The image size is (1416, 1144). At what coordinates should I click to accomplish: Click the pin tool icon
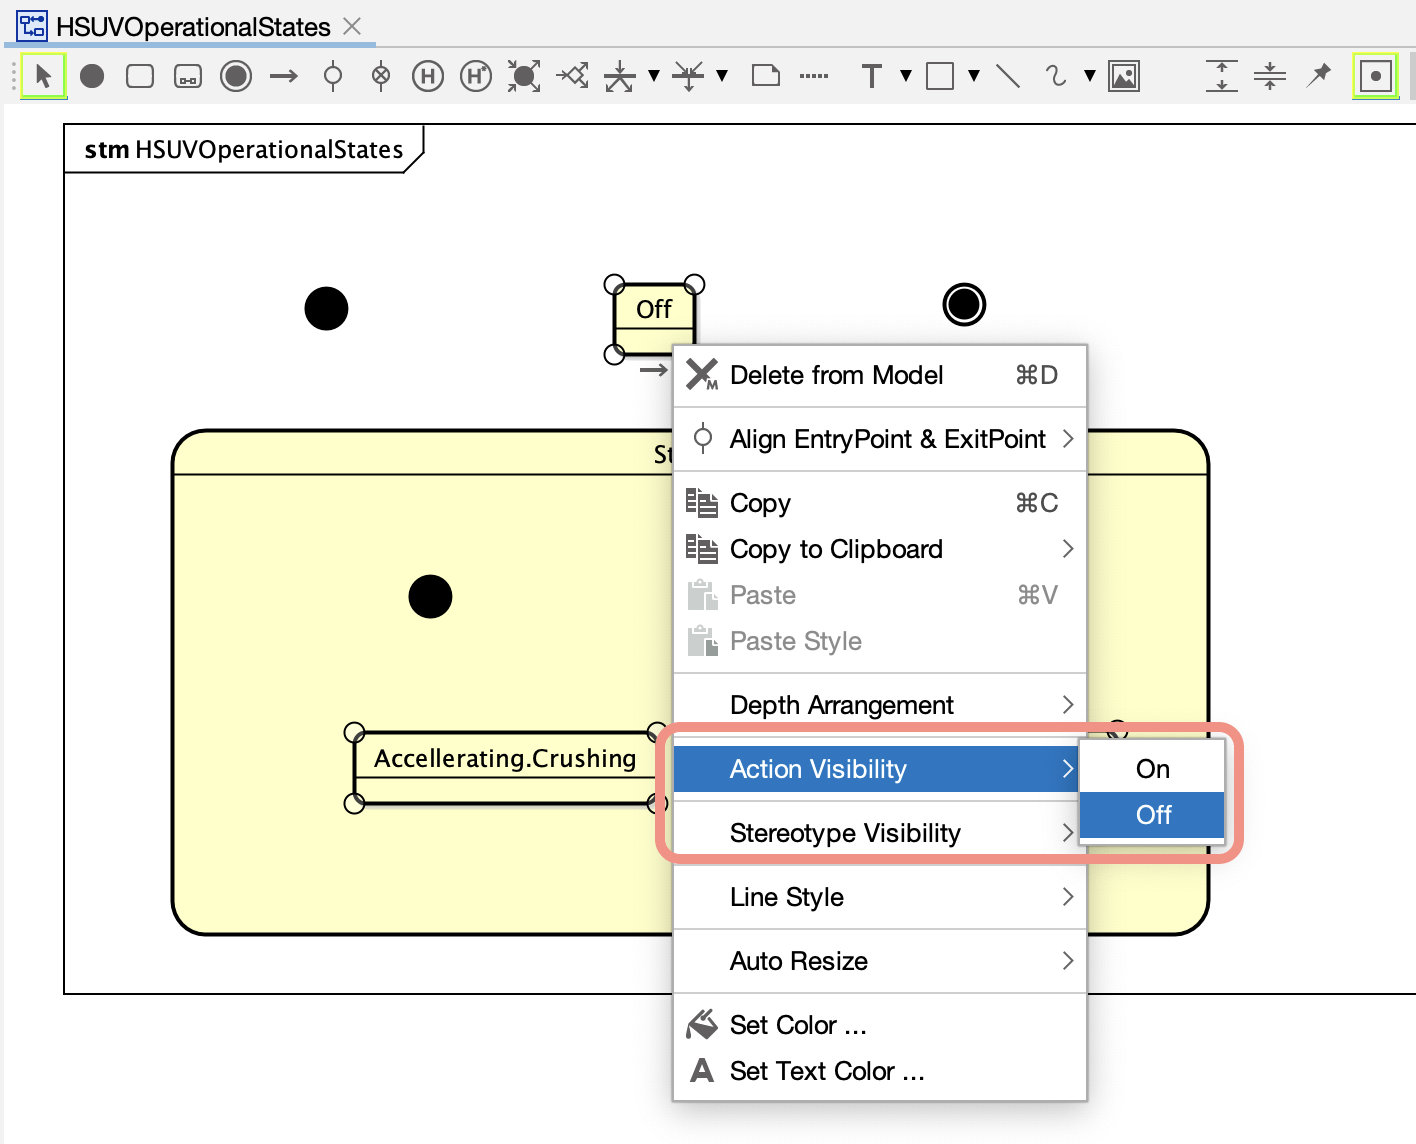click(x=1319, y=76)
